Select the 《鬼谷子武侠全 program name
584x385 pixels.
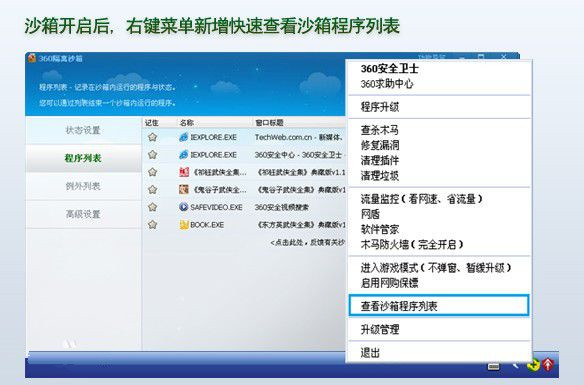click(x=219, y=190)
